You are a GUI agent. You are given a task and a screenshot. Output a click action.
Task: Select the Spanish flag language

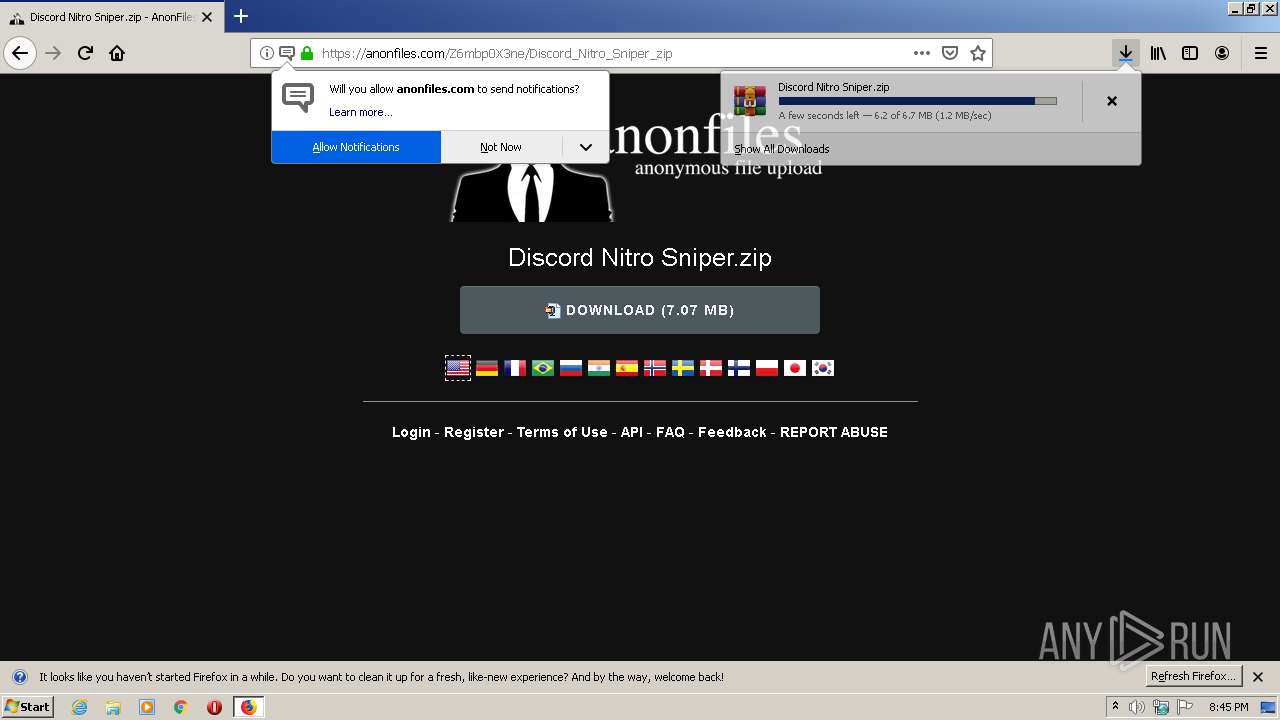click(x=627, y=368)
